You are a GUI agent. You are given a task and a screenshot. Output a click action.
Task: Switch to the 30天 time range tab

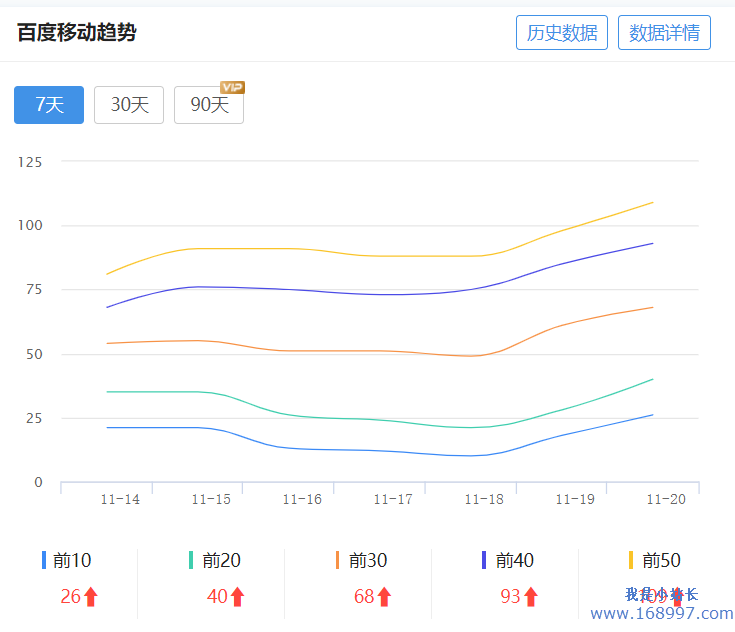point(129,105)
